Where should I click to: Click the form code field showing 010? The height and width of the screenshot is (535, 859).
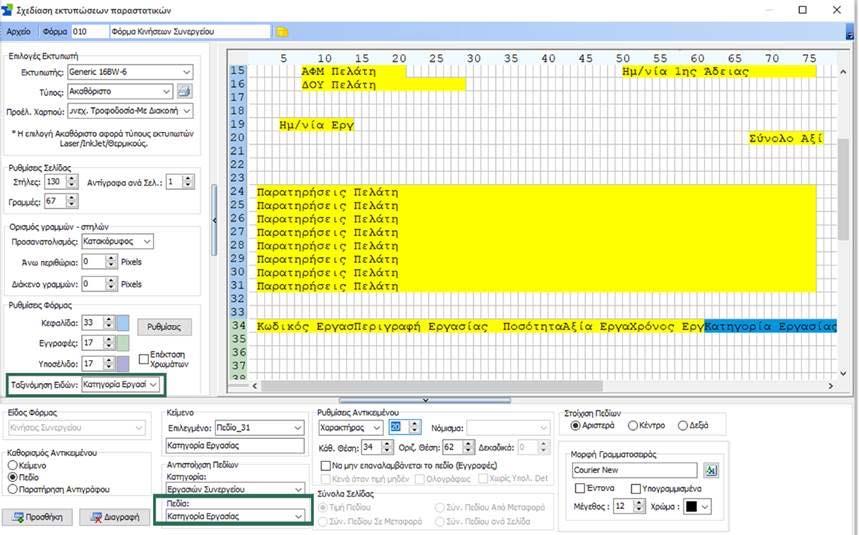(x=90, y=32)
